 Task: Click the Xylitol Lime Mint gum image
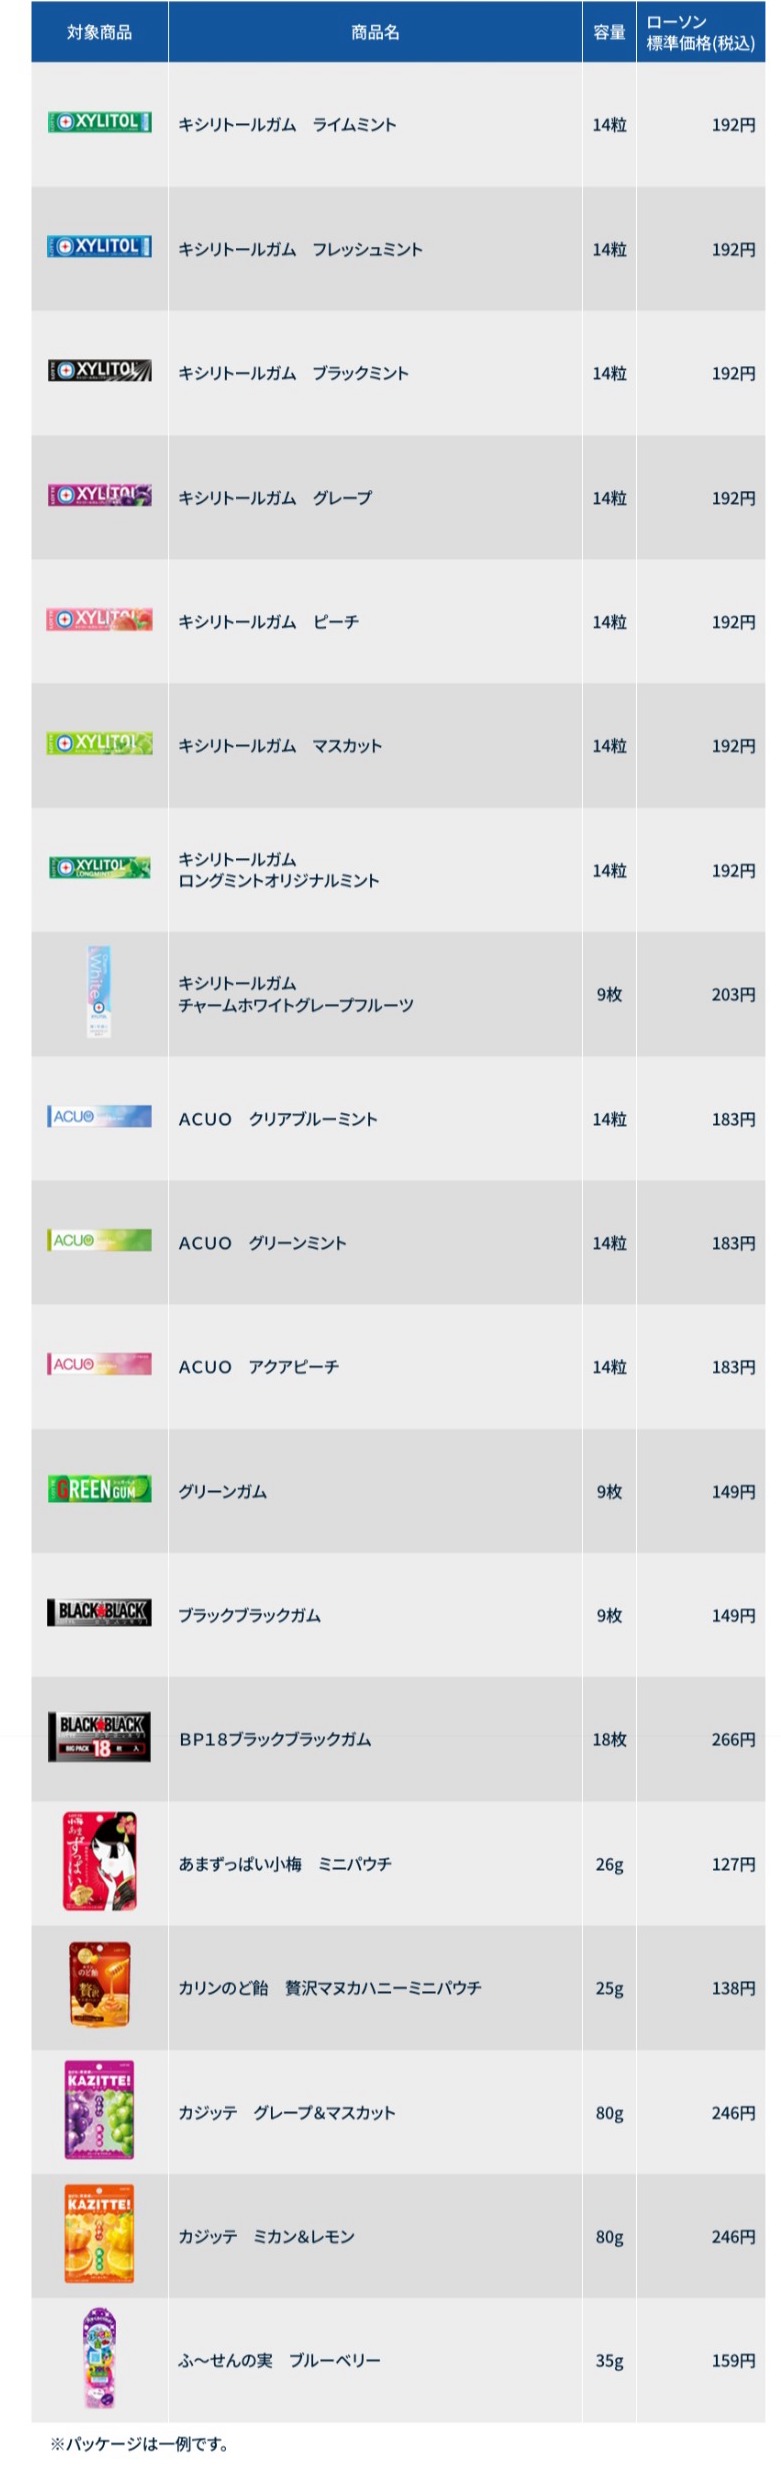100,122
